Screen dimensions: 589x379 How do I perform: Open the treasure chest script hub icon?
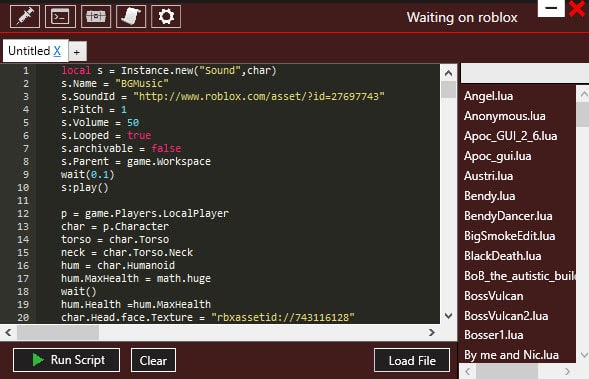(x=96, y=17)
